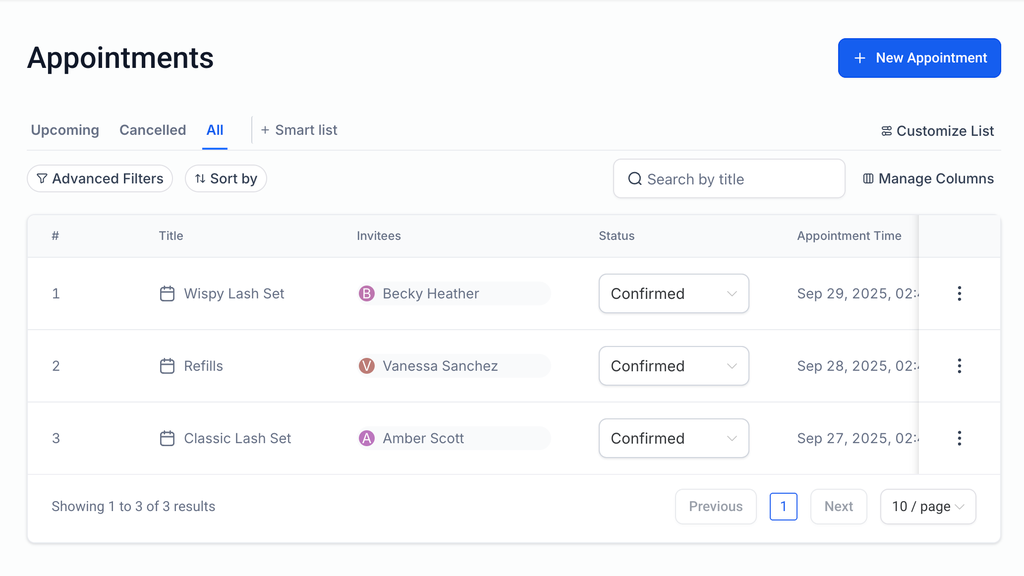Expand status dropdown for Classic Lash Set
The height and width of the screenshot is (576, 1024).
click(673, 438)
